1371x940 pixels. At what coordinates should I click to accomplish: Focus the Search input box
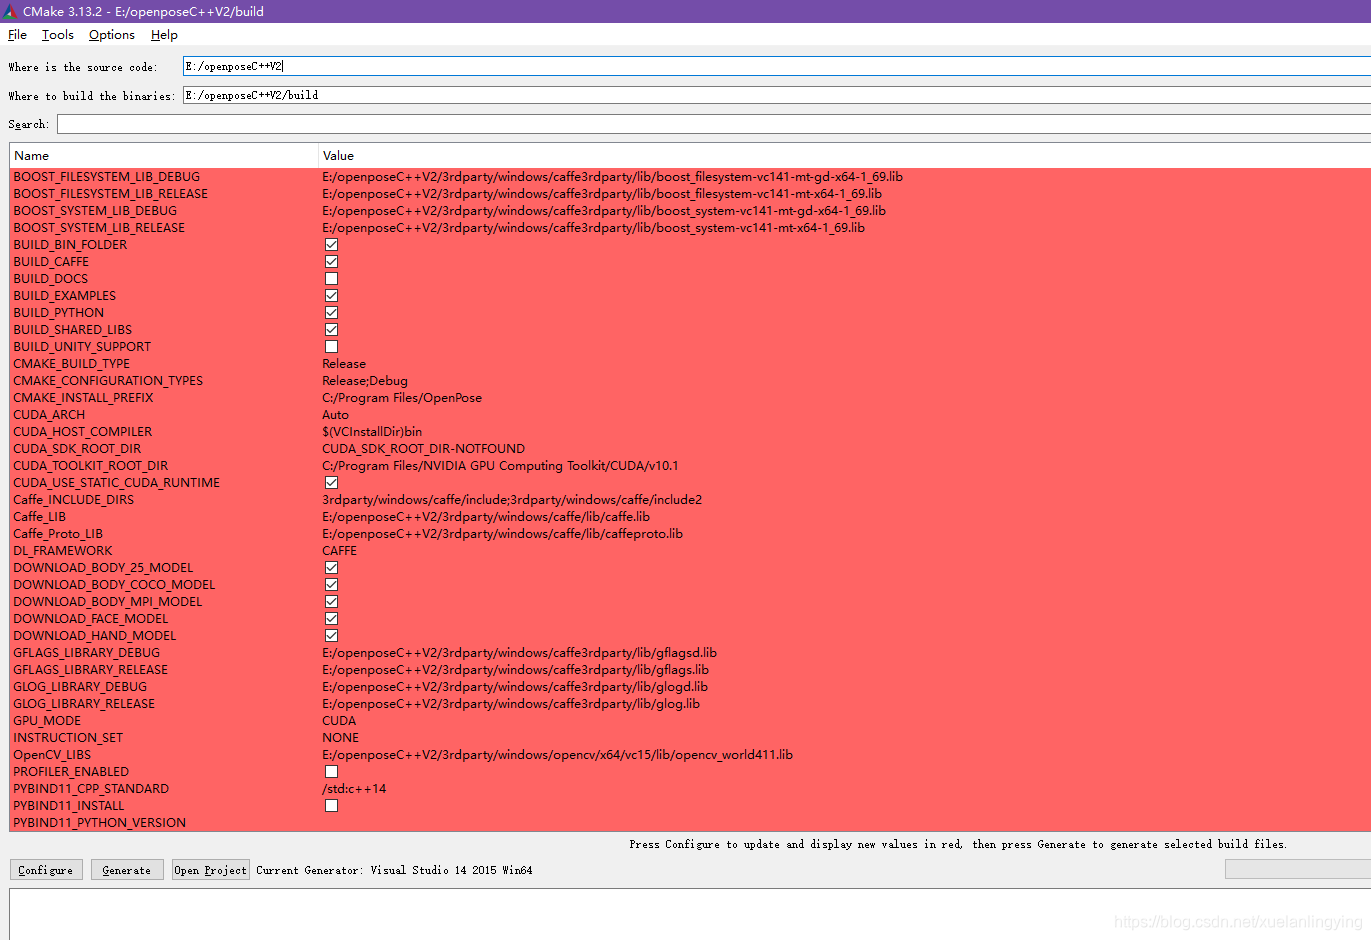pos(714,124)
